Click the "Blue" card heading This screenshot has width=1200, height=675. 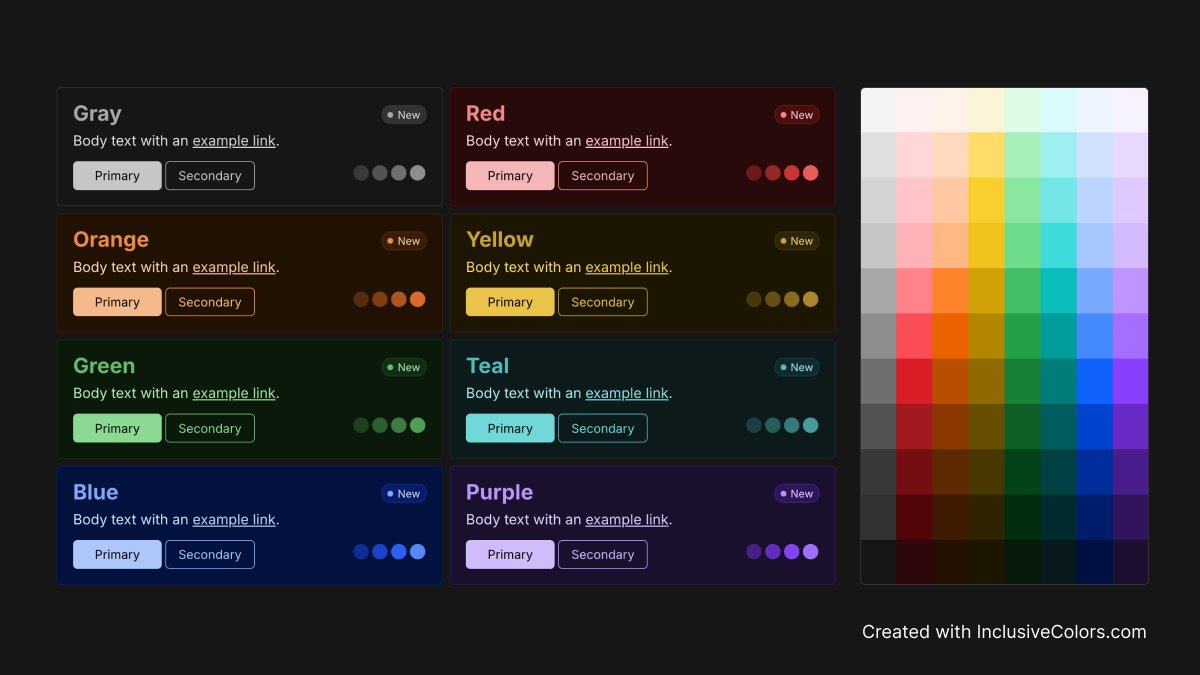click(96, 491)
